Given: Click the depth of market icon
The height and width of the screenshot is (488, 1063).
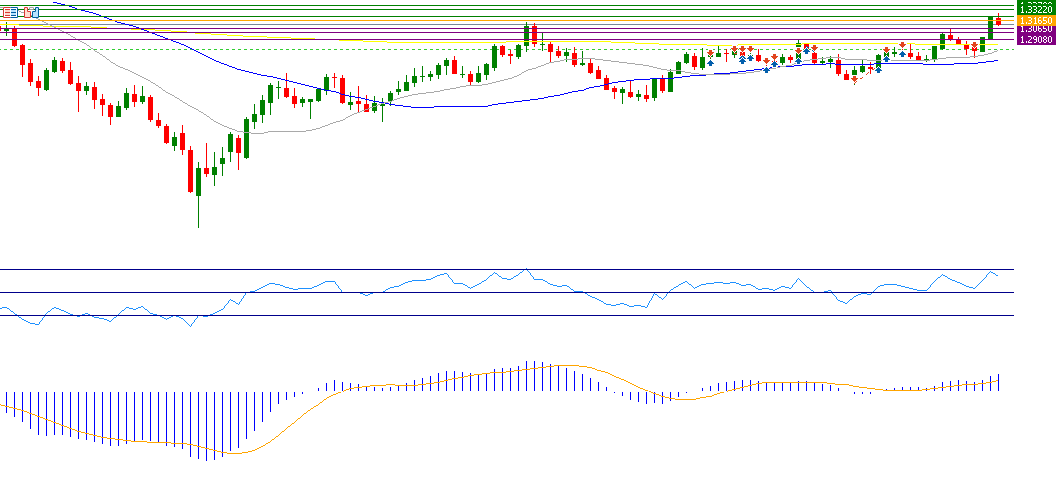Looking at the screenshot, I should click(32, 12).
